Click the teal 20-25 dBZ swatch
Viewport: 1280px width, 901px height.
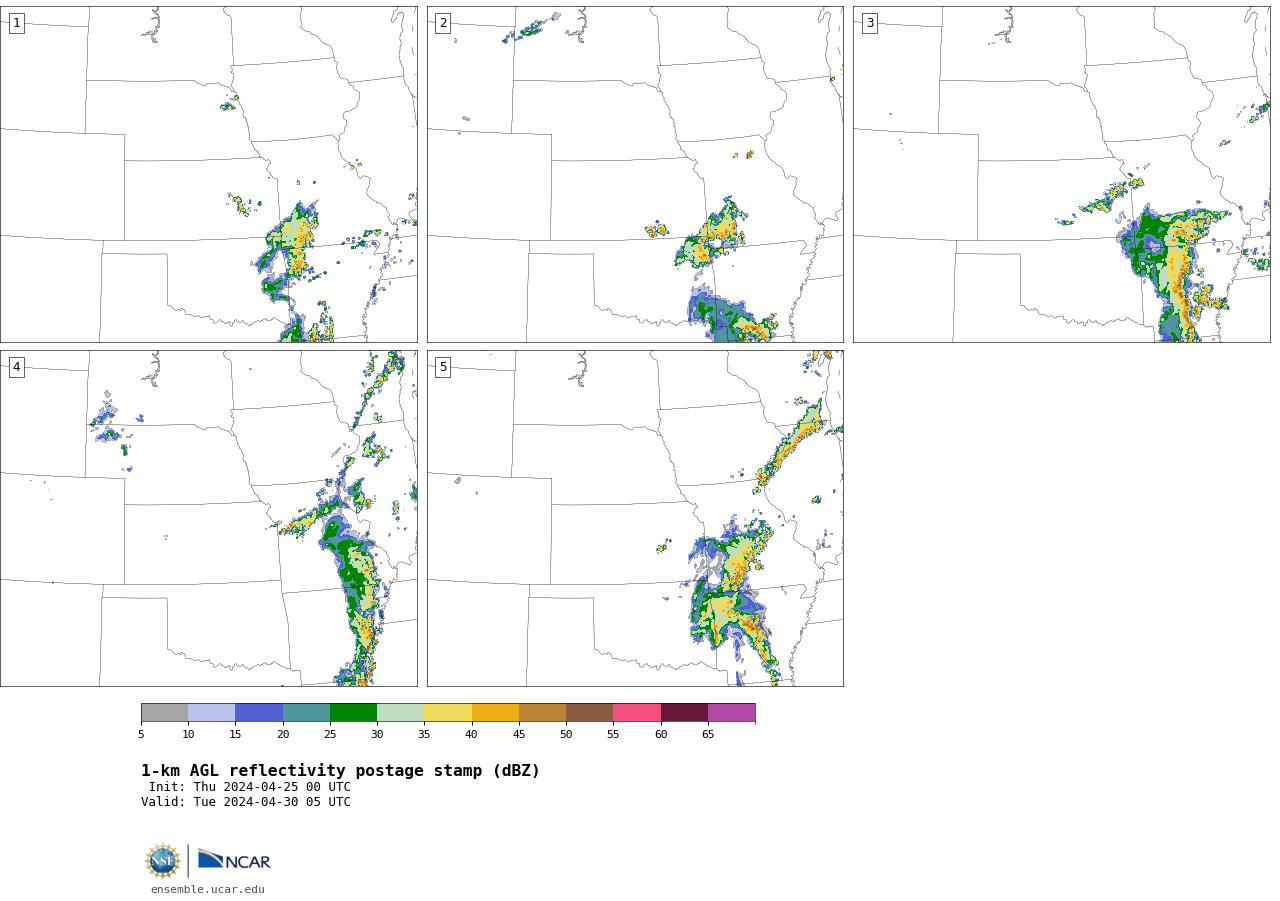coord(306,712)
